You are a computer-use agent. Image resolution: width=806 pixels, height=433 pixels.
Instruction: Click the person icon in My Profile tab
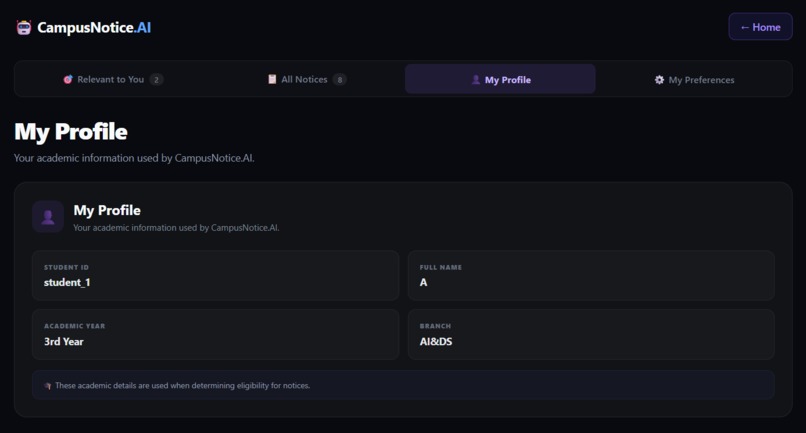pos(475,80)
